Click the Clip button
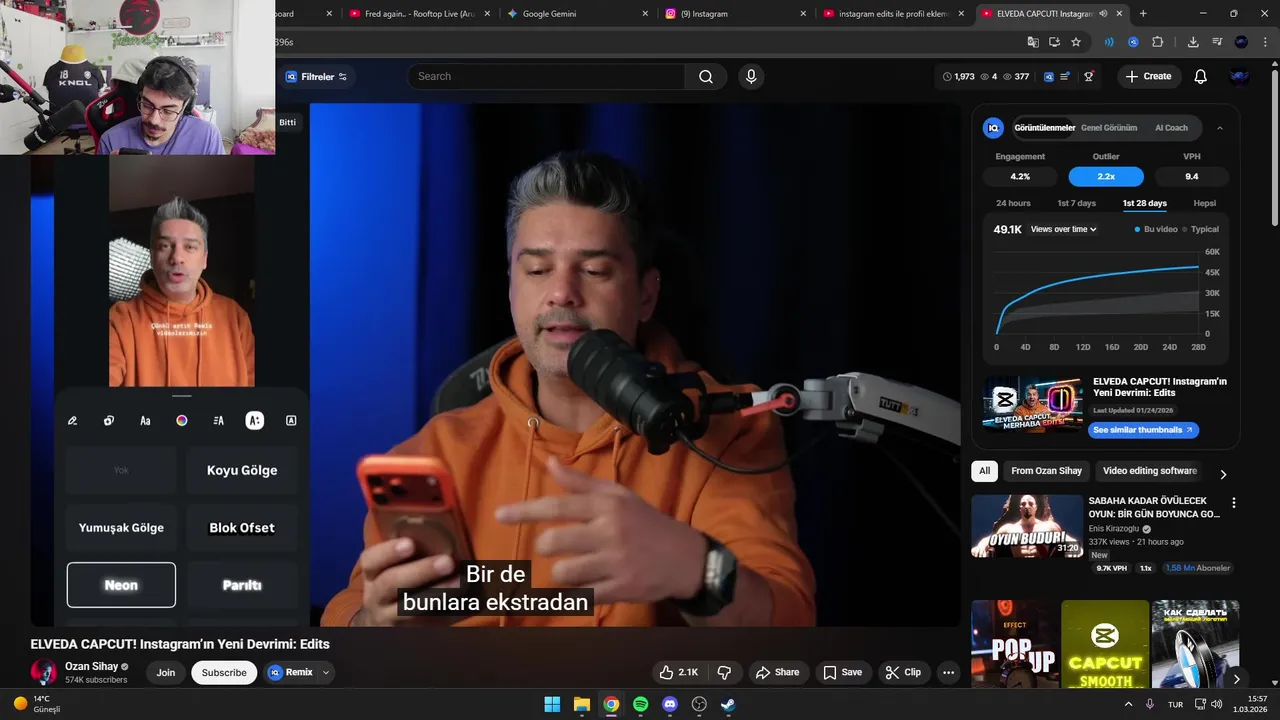This screenshot has height=720, width=1280. point(903,672)
